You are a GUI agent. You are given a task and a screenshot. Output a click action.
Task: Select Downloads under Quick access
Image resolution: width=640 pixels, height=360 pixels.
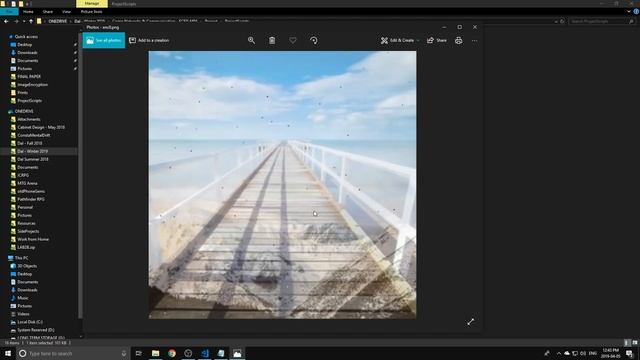click(27, 53)
